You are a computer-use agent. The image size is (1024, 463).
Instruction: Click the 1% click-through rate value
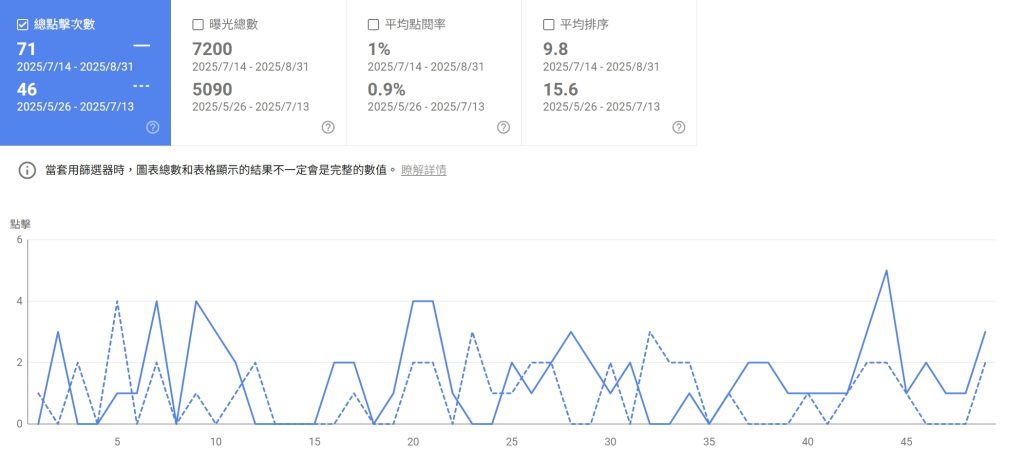click(381, 48)
